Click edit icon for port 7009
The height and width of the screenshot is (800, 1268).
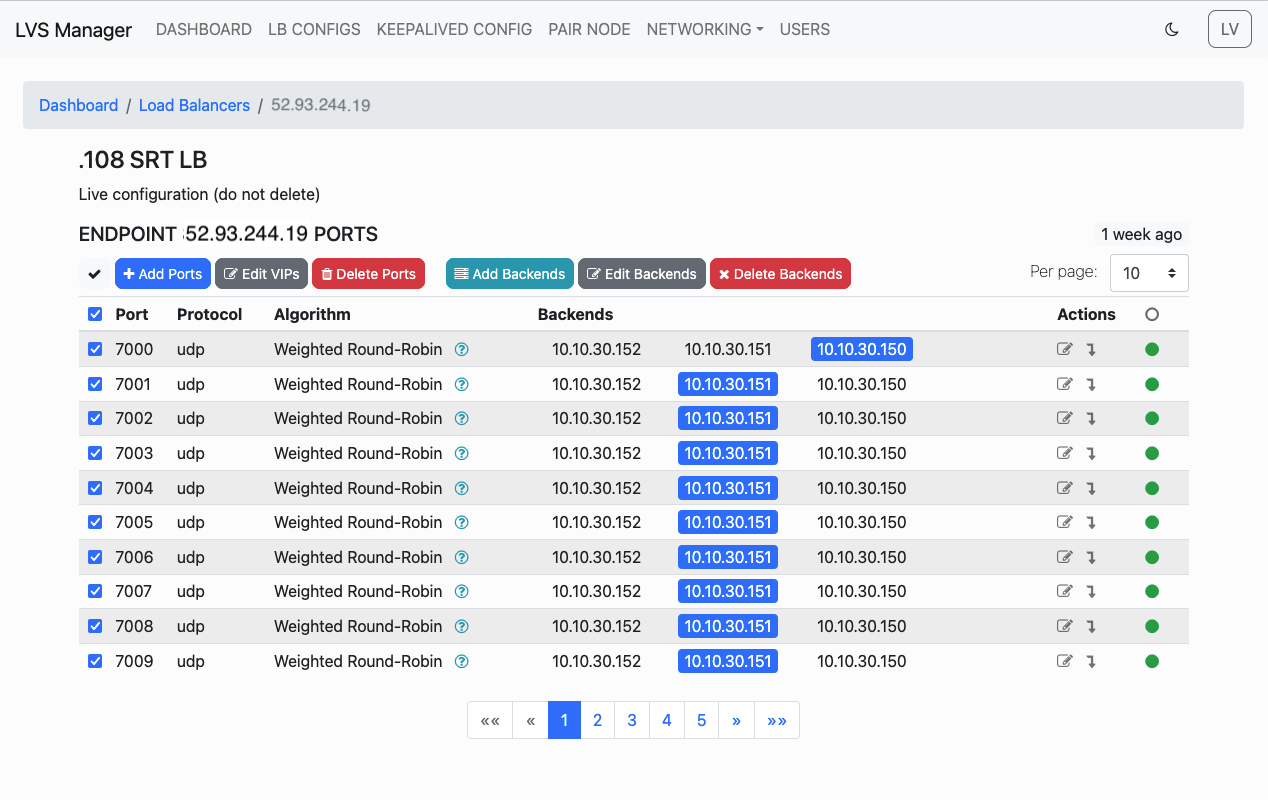1065,661
